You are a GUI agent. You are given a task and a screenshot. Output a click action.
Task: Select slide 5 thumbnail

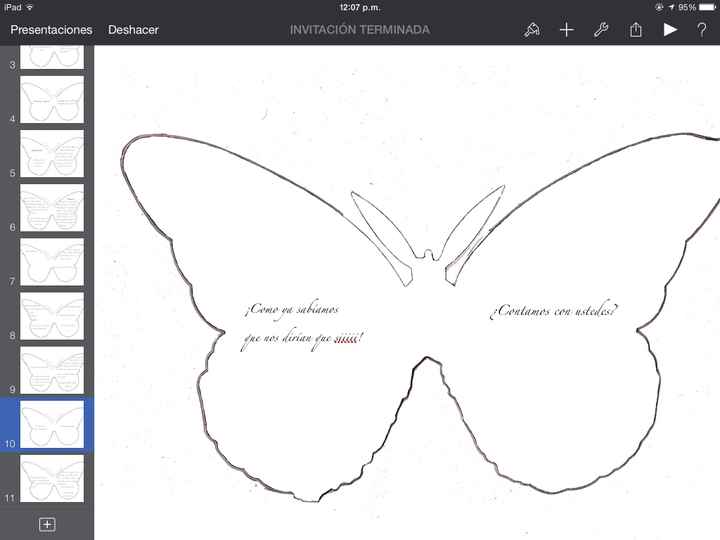click(52, 154)
